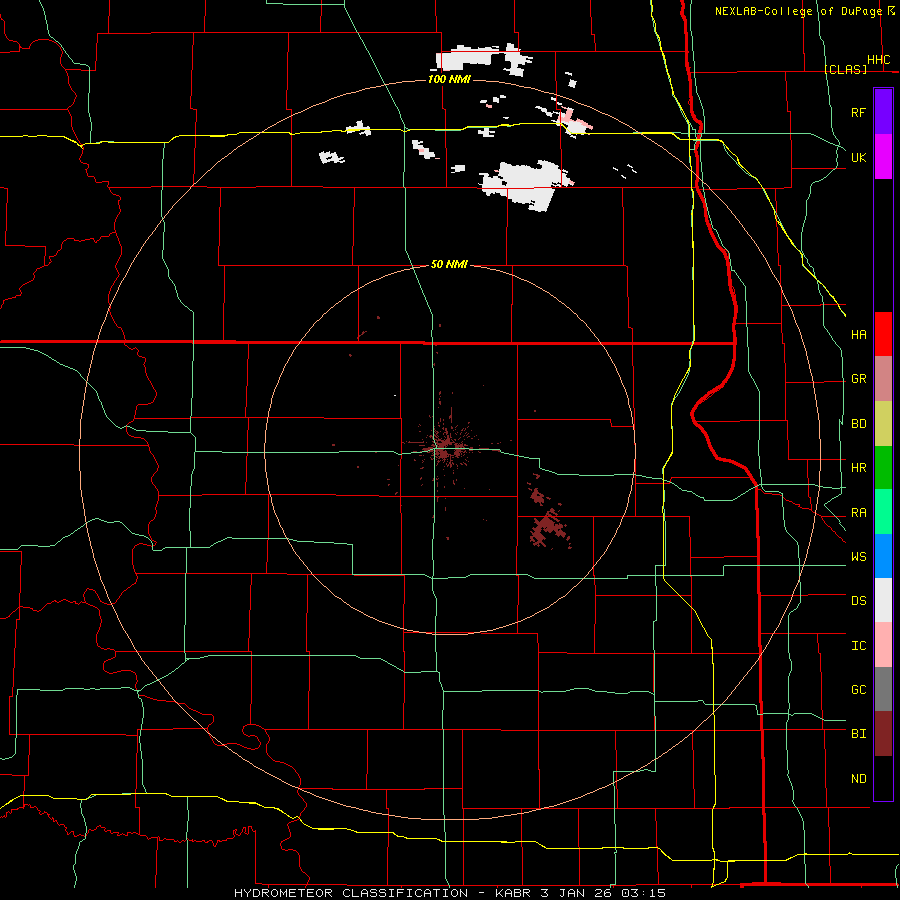This screenshot has height=900, width=900.
Task: Click the "UK" legend label
Action: point(858,157)
